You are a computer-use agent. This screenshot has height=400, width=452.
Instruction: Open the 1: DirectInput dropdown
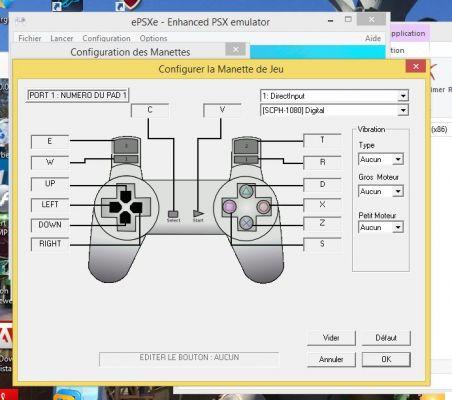coord(334,96)
